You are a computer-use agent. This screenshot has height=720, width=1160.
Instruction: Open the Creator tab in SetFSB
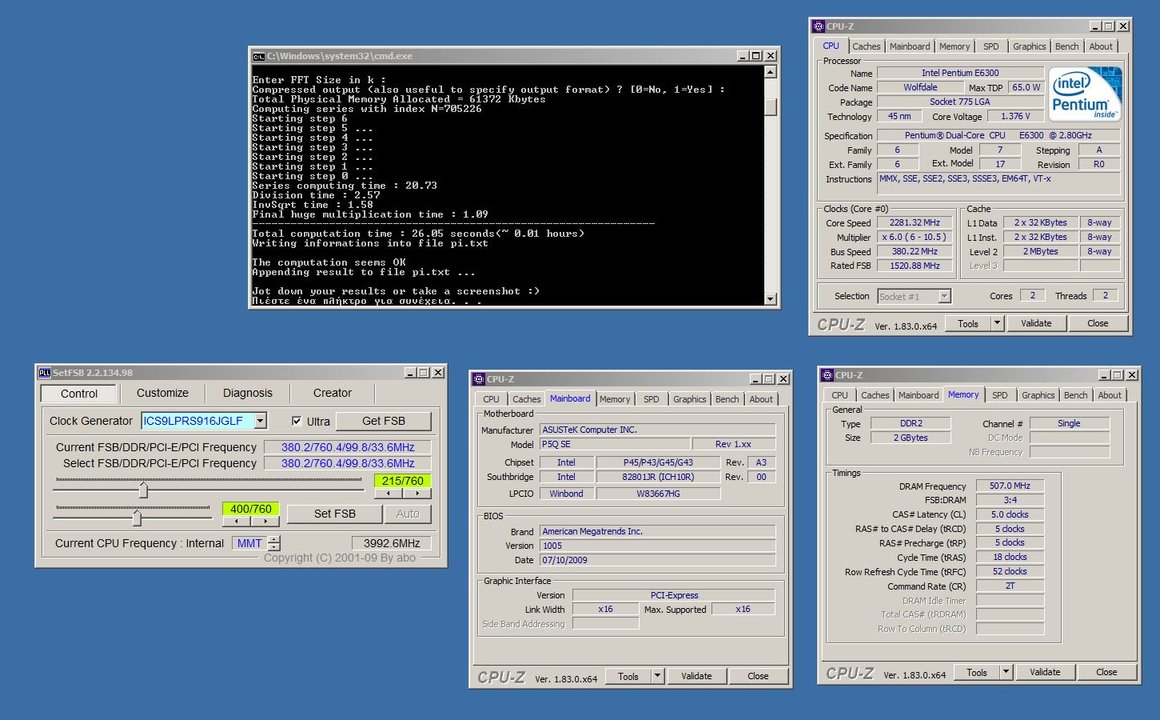coord(332,393)
